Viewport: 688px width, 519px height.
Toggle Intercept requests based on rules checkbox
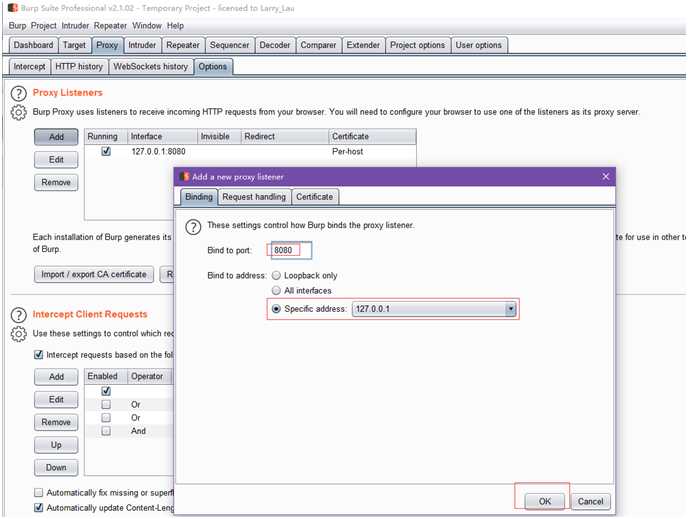click(x=39, y=354)
